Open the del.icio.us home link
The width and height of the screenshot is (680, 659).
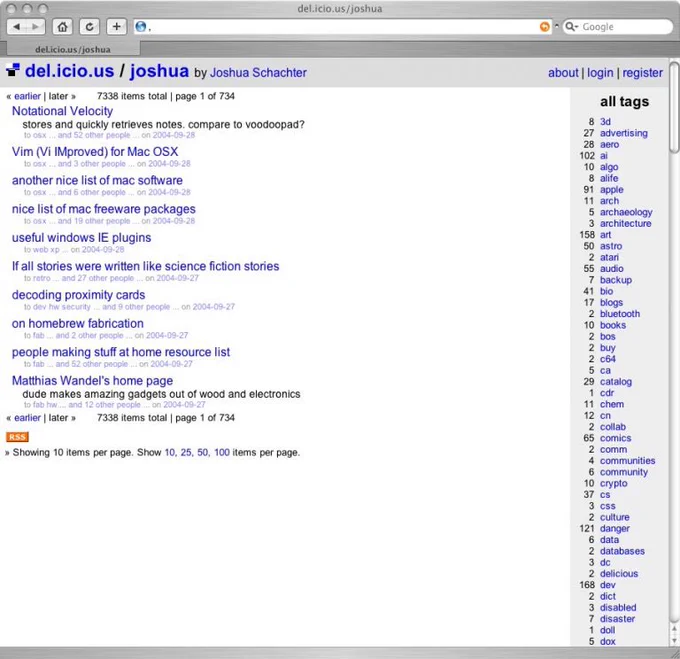(69, 71)
